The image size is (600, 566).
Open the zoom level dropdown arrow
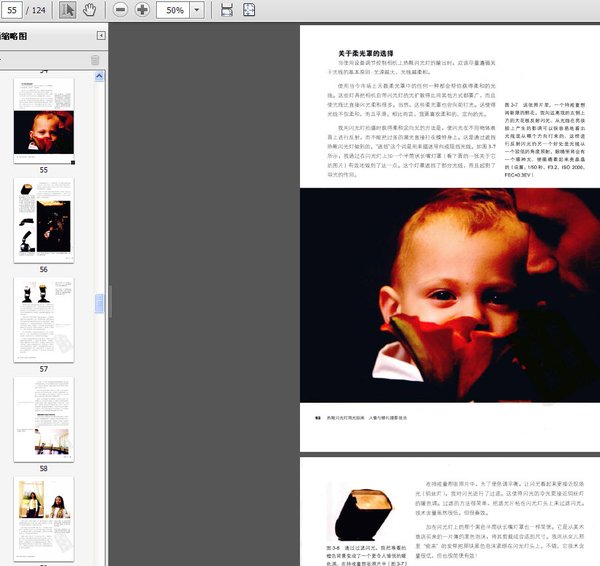coord(197,10)
